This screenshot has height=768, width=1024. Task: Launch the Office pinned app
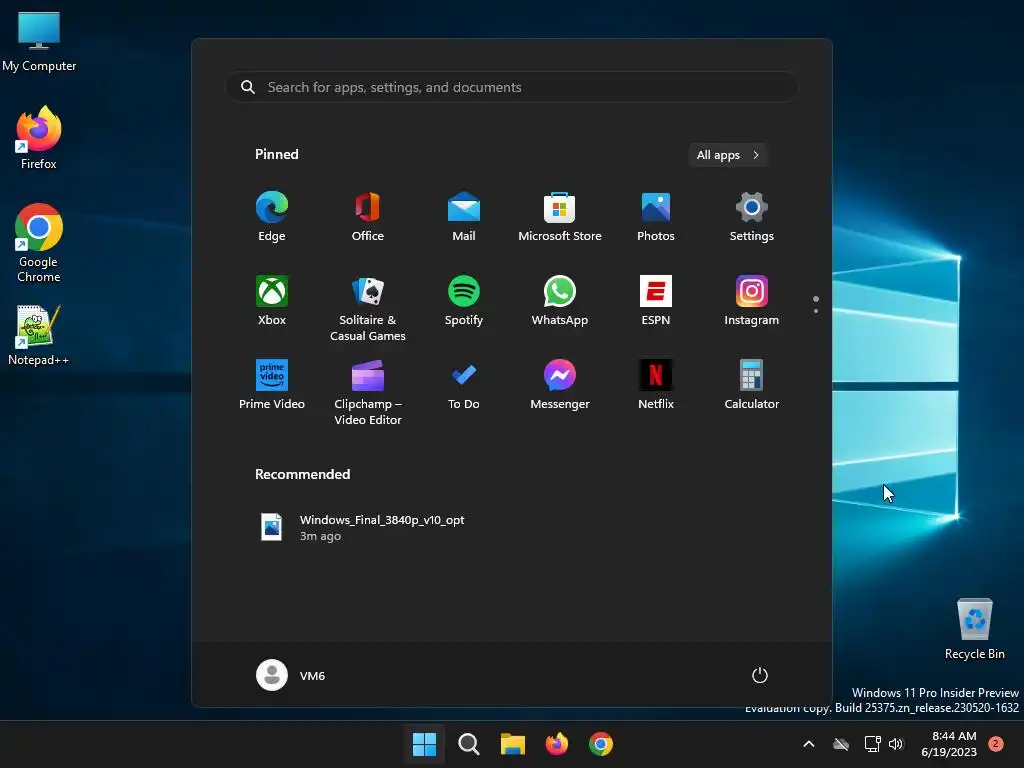368,217
